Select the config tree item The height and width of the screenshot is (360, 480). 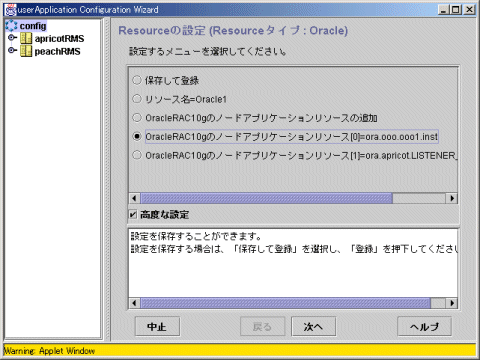point(33,26)
